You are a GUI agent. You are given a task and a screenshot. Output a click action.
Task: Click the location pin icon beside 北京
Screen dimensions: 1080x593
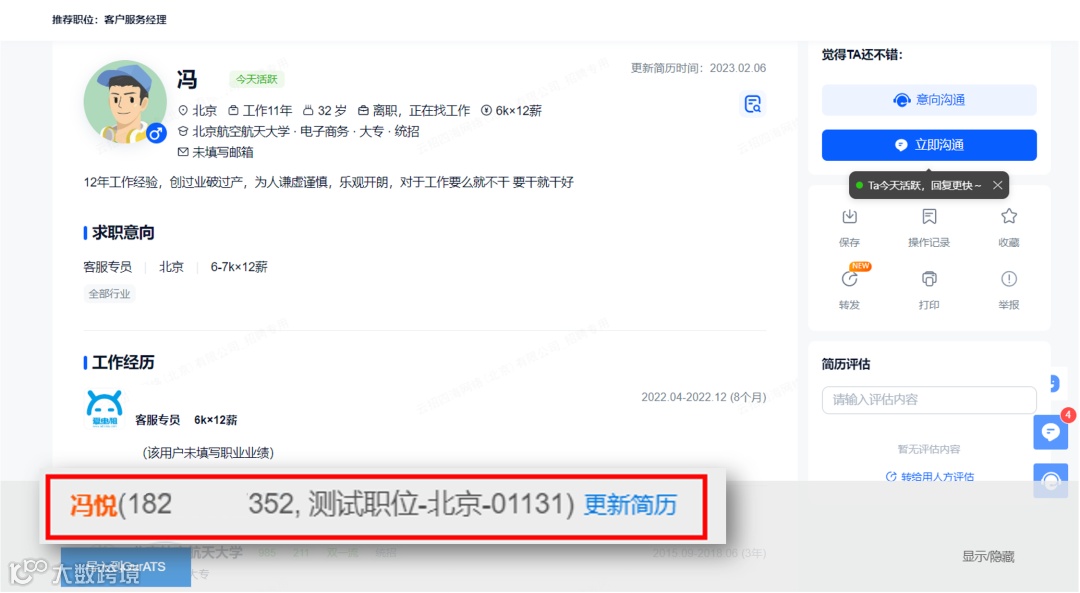click(183, 110)
